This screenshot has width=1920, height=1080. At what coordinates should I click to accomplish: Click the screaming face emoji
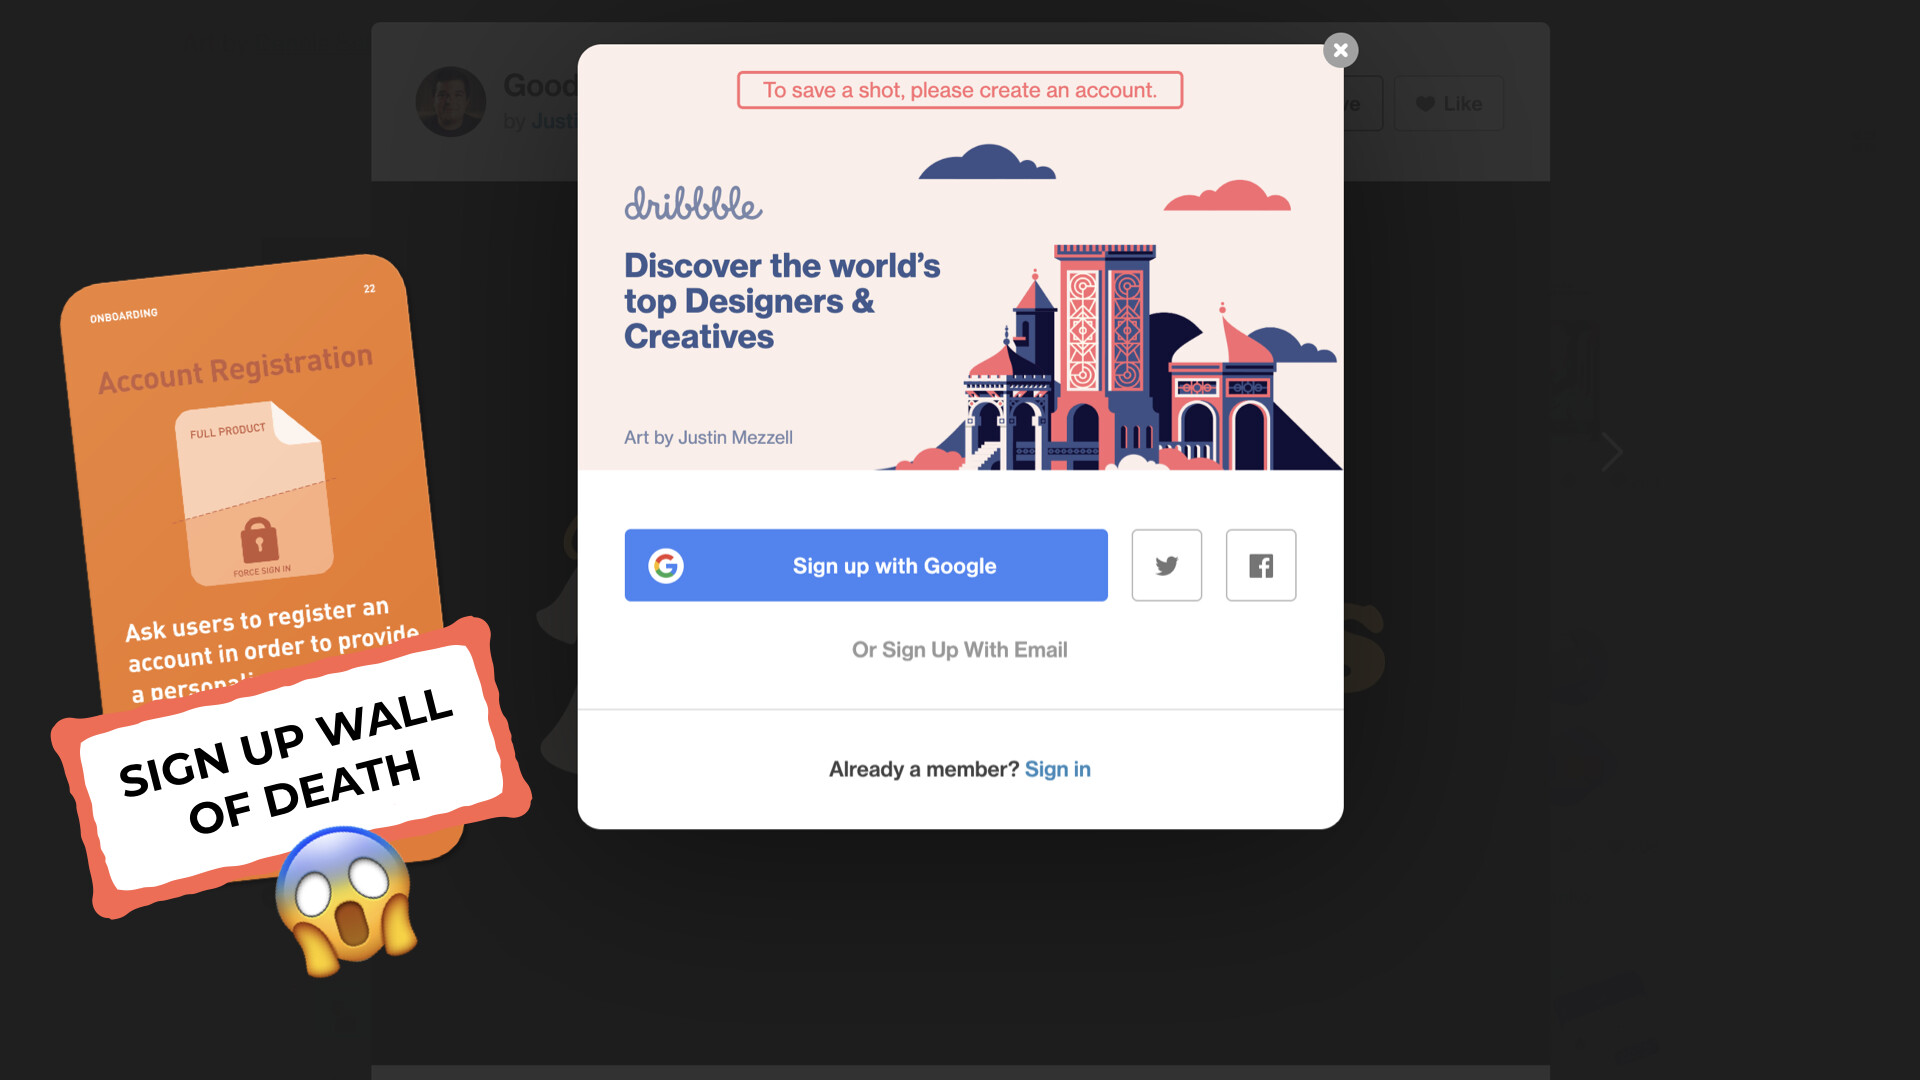point(346,901)
